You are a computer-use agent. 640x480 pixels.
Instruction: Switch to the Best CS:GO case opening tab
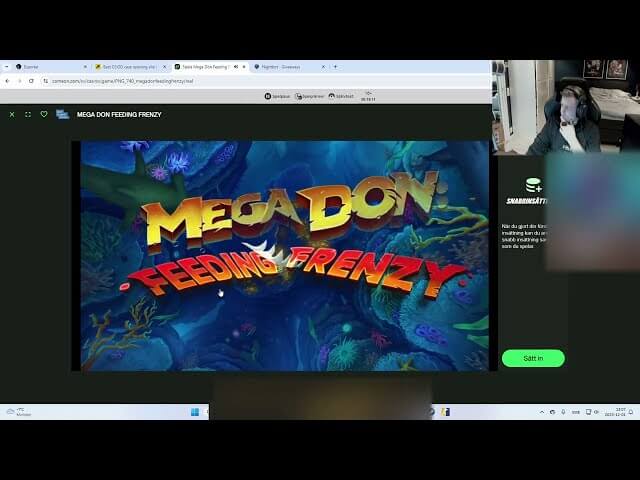coord(130,67)
